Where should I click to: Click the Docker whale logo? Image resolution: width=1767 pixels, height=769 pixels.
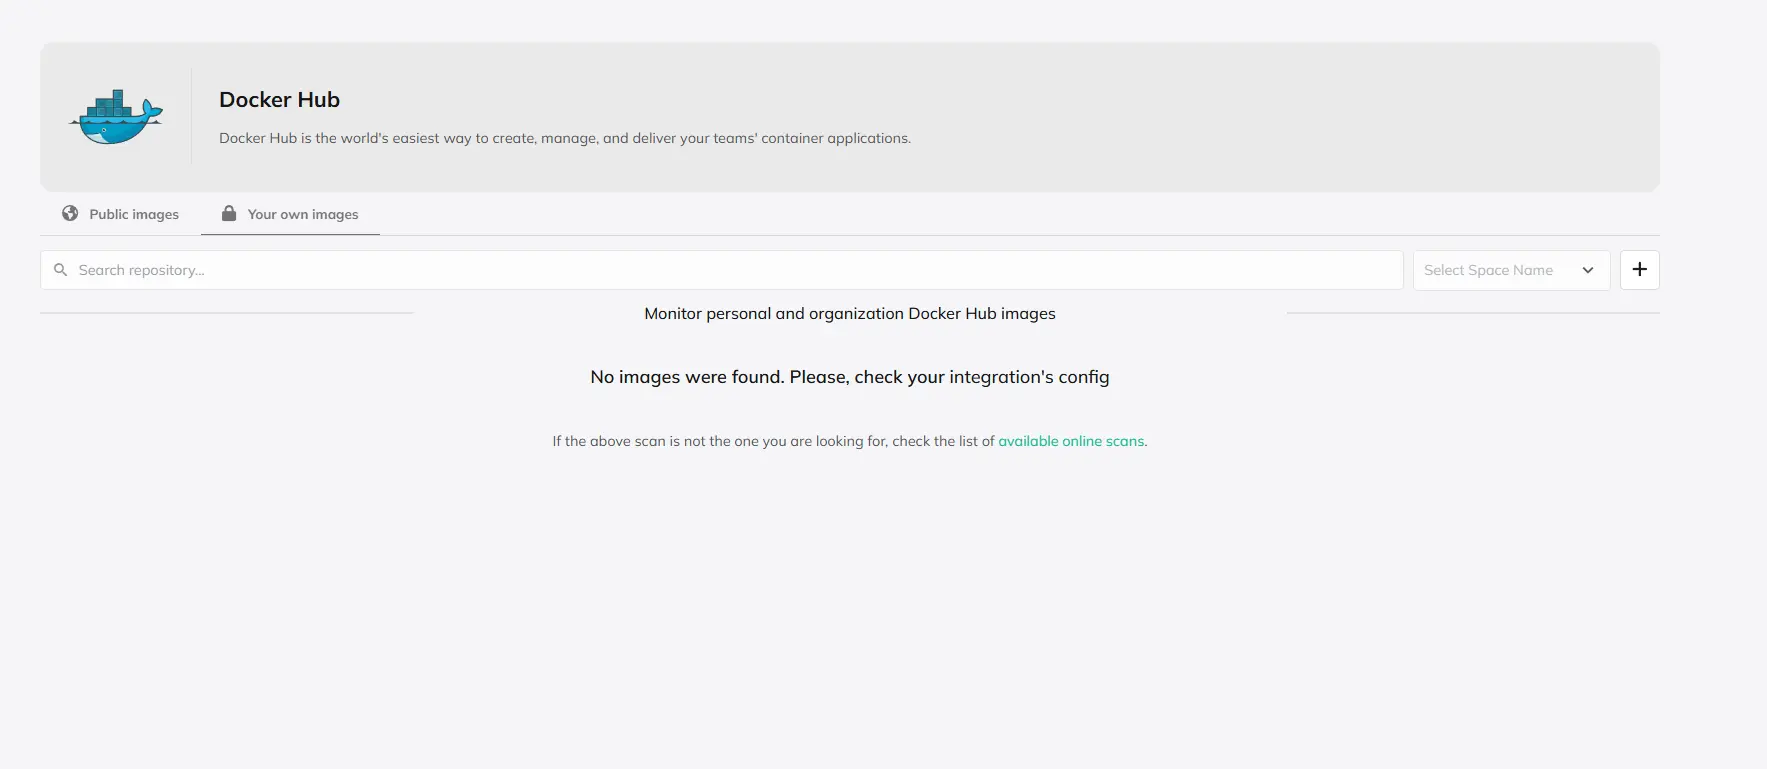(116, 117)
